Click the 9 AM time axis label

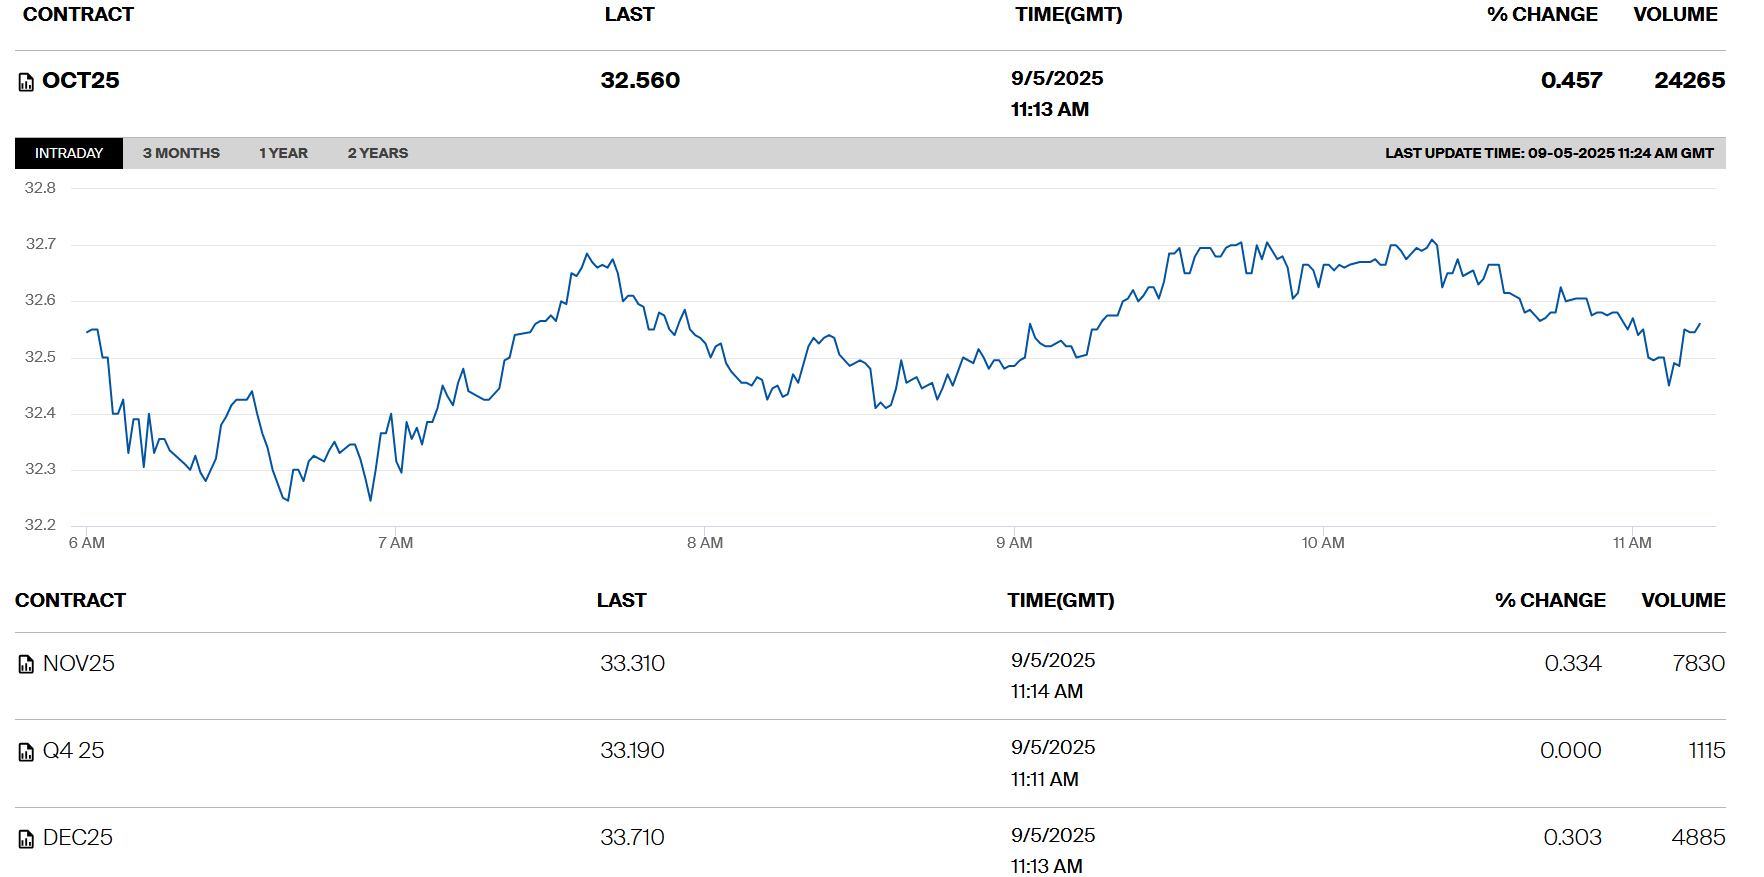(x=1014, y=542)
